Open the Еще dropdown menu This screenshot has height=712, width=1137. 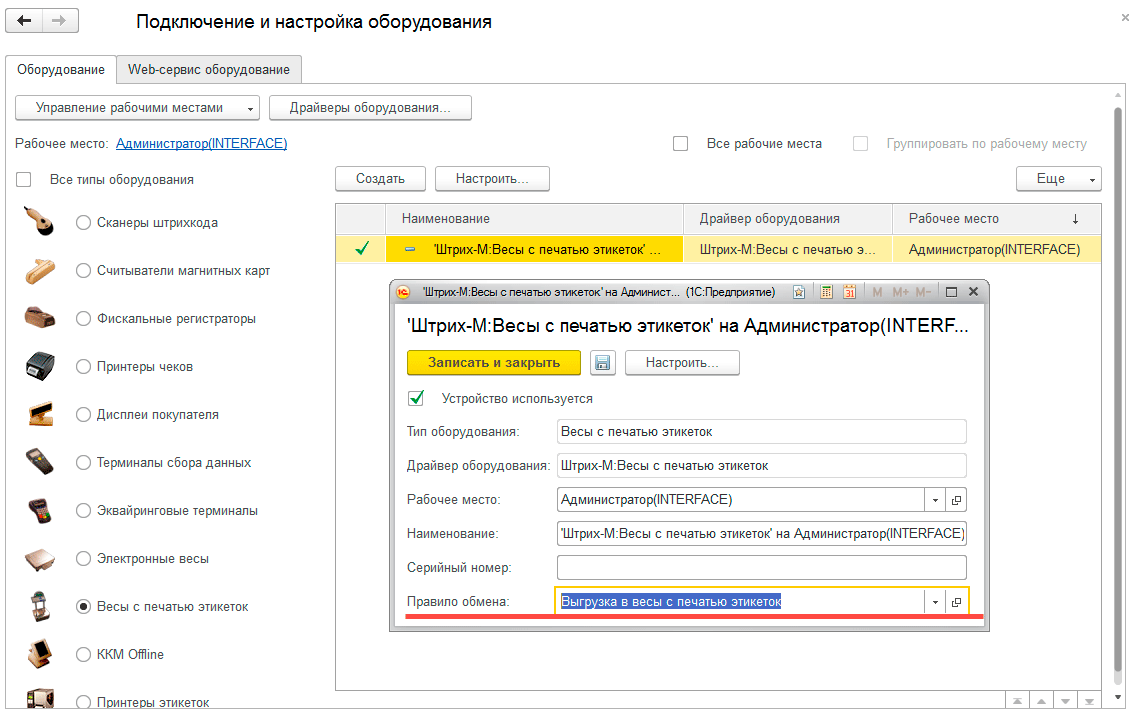(1058, 179)
